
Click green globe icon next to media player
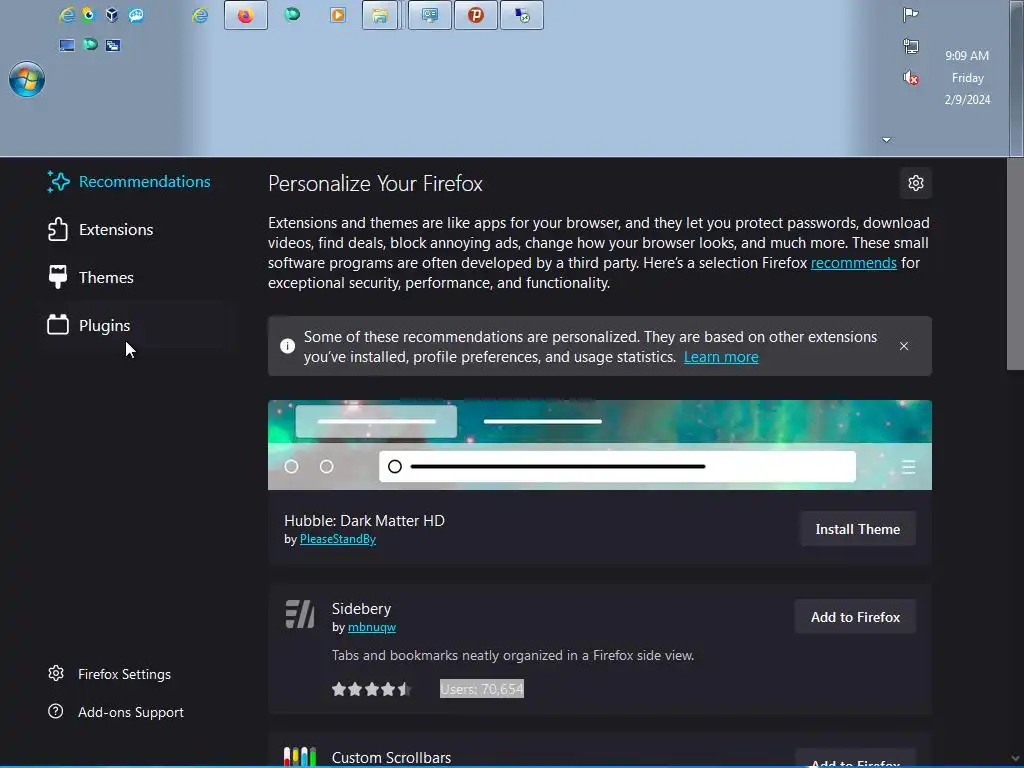[292, 14]
